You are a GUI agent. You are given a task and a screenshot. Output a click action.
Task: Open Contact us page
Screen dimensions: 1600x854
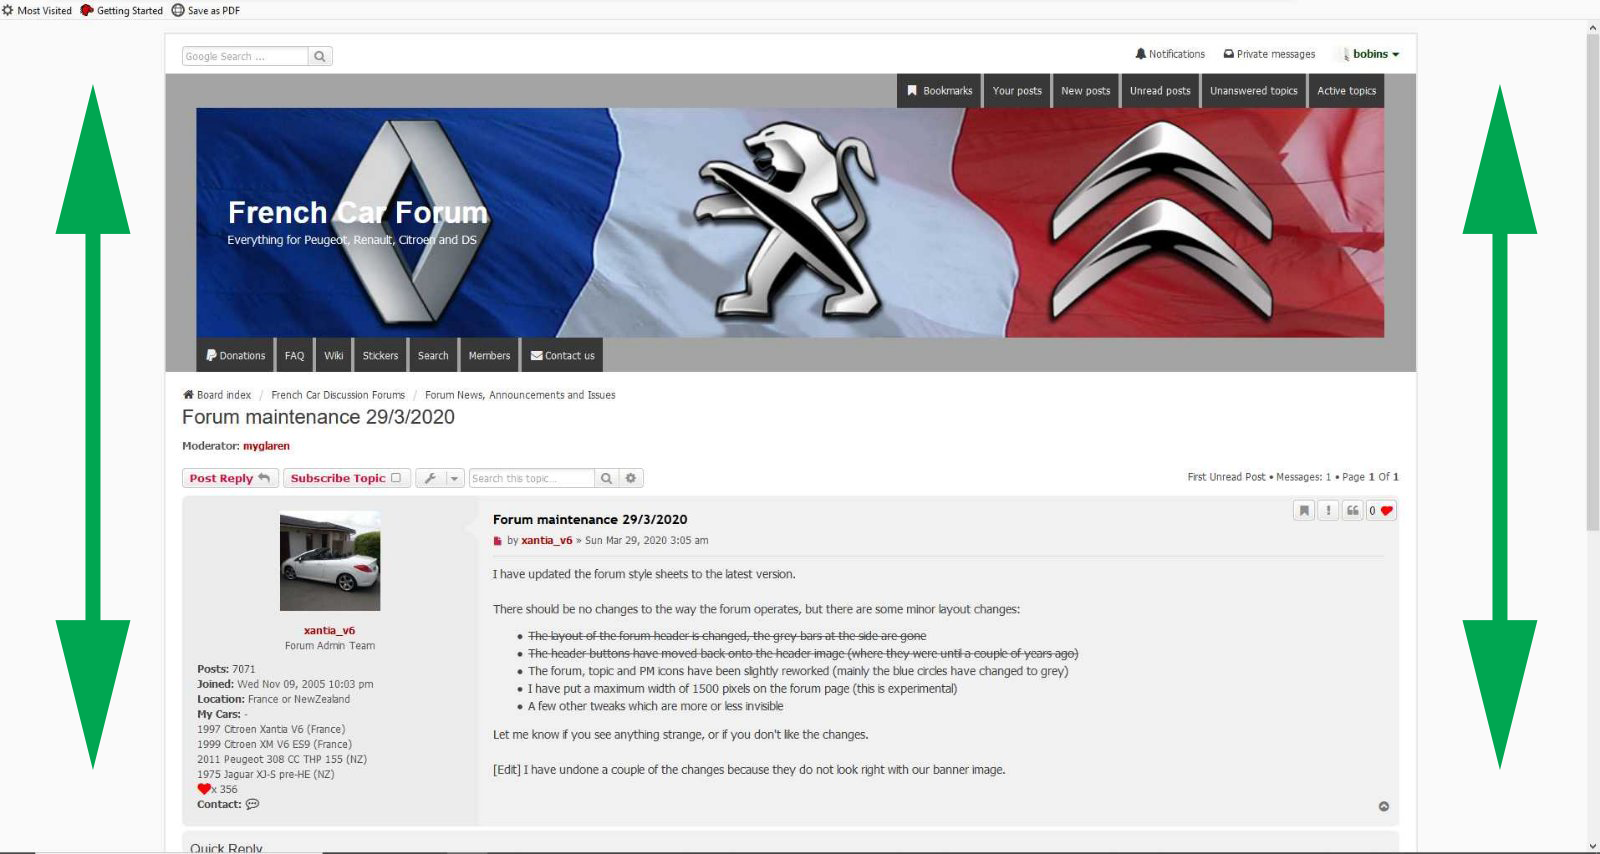[562, 355]
